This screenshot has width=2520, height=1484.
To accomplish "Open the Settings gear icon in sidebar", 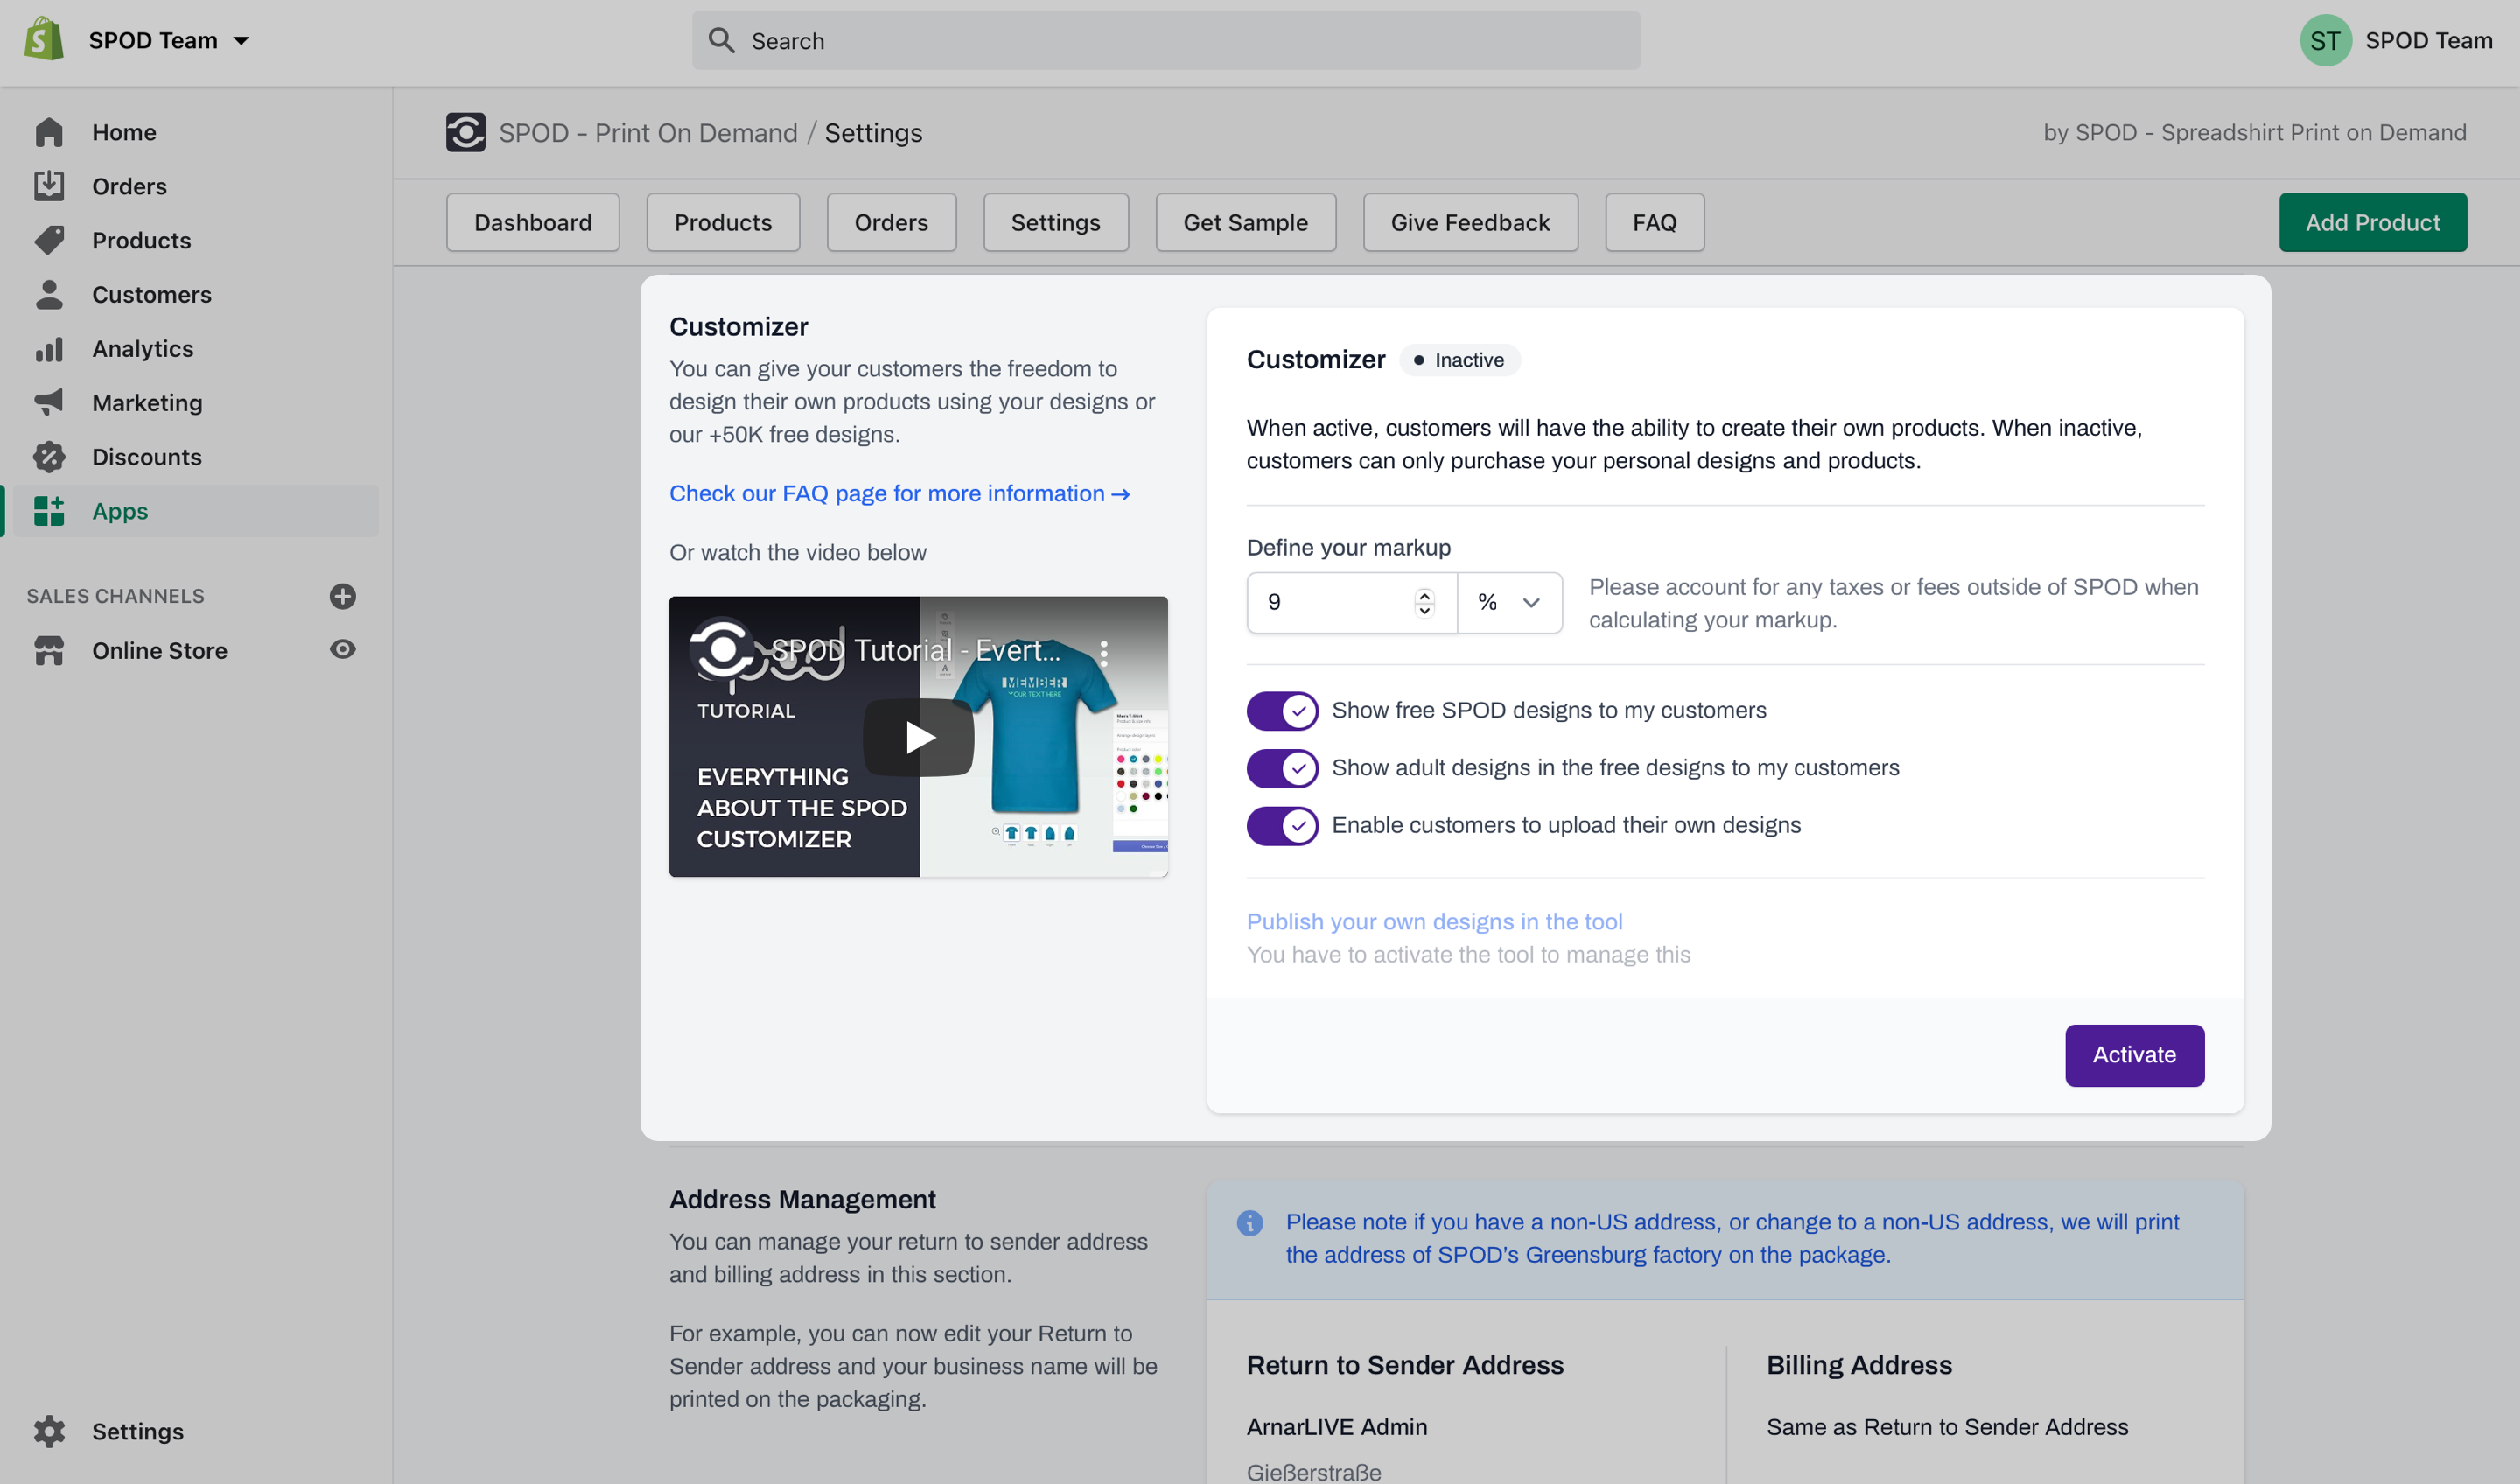I will pos(49,1431).
